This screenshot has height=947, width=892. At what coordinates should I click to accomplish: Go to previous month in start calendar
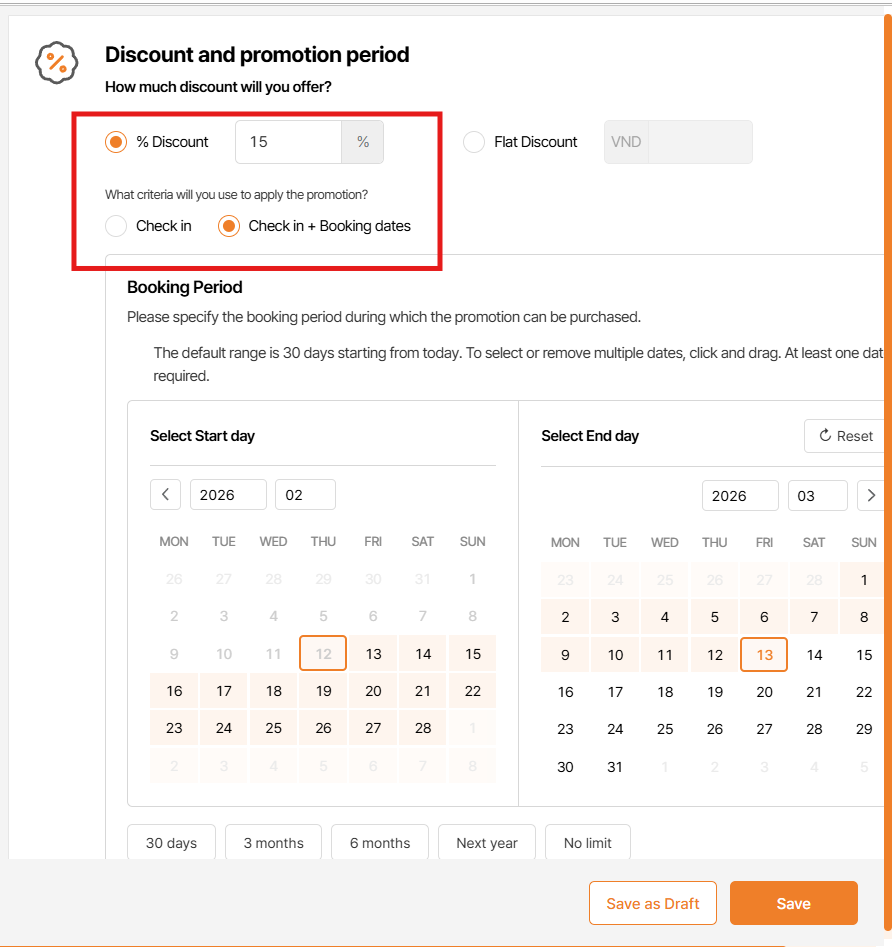(x=165, y=495)
